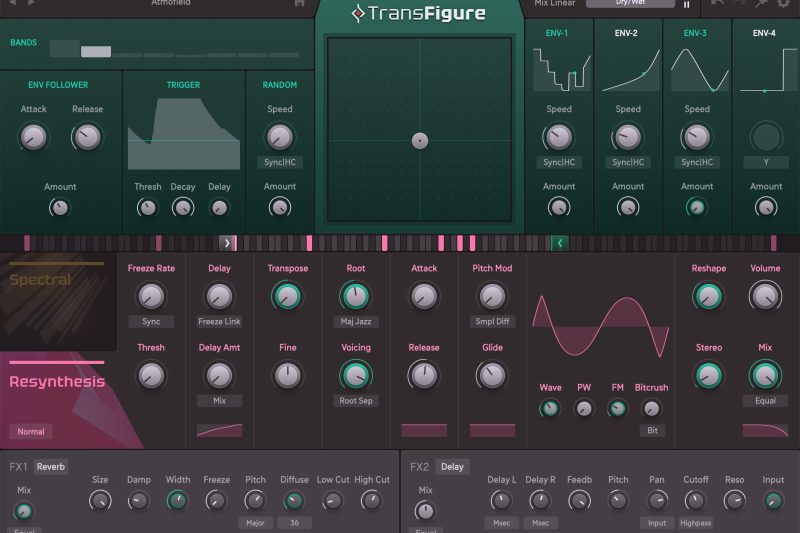Viewport: 800px width, 533px height.
Task: Toggle Freeze Link under Delay knob
Action: click(x=219, y=321)
